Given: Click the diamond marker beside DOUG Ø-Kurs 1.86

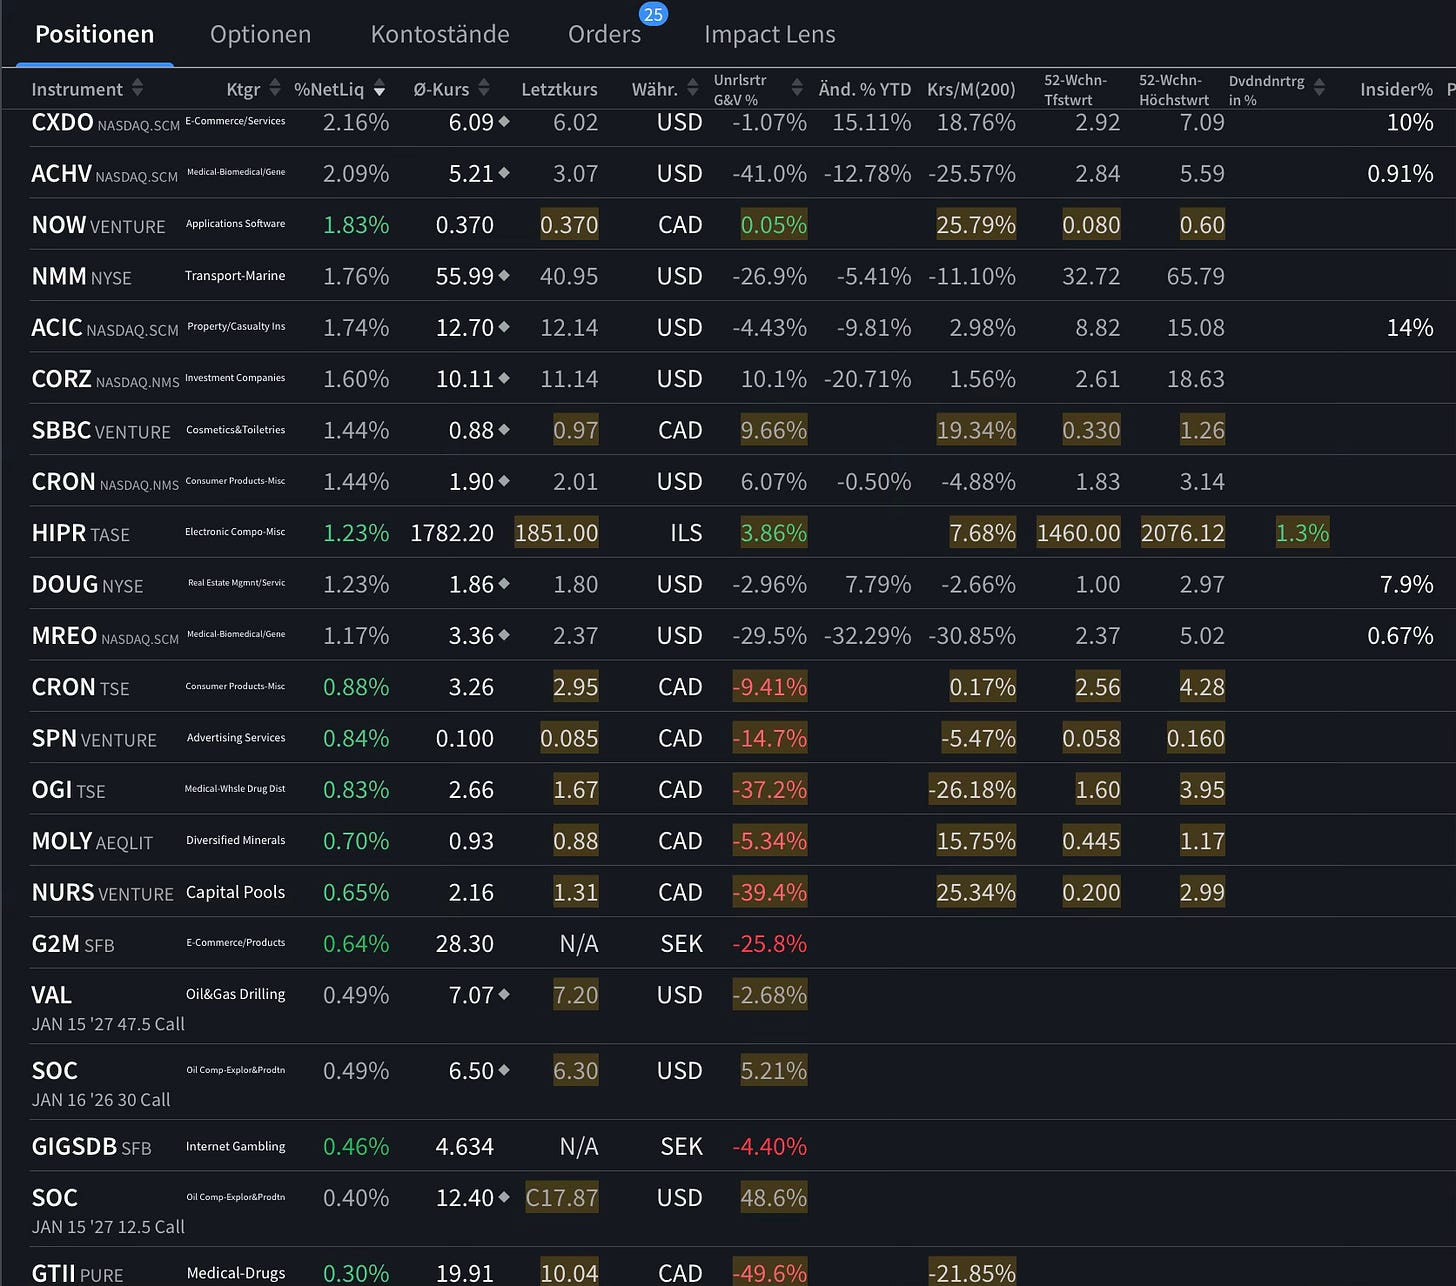Looking at the screenshot, I should tap(504, 583).
